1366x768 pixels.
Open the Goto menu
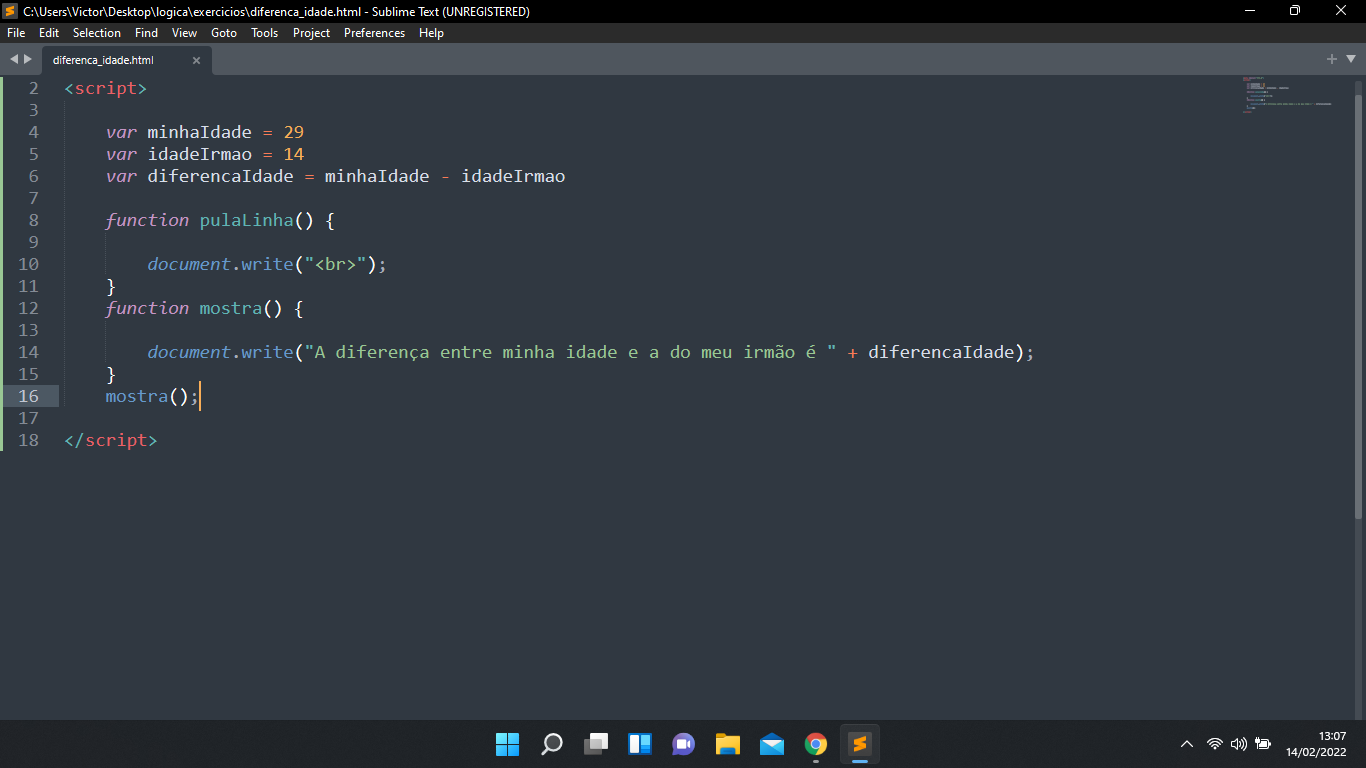point(224,33)
